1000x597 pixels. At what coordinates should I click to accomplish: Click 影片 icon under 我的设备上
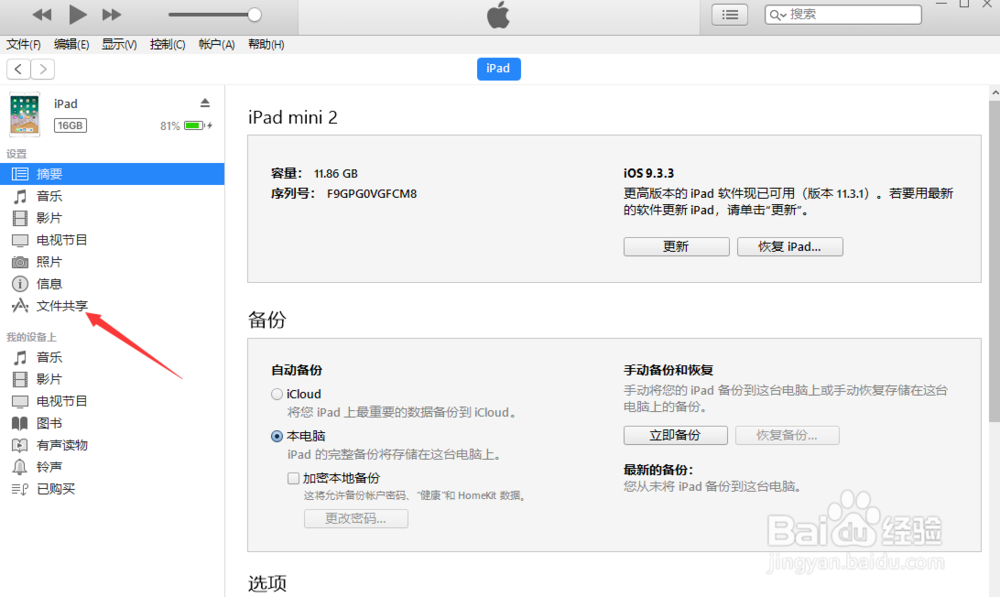tap(20, 380)
